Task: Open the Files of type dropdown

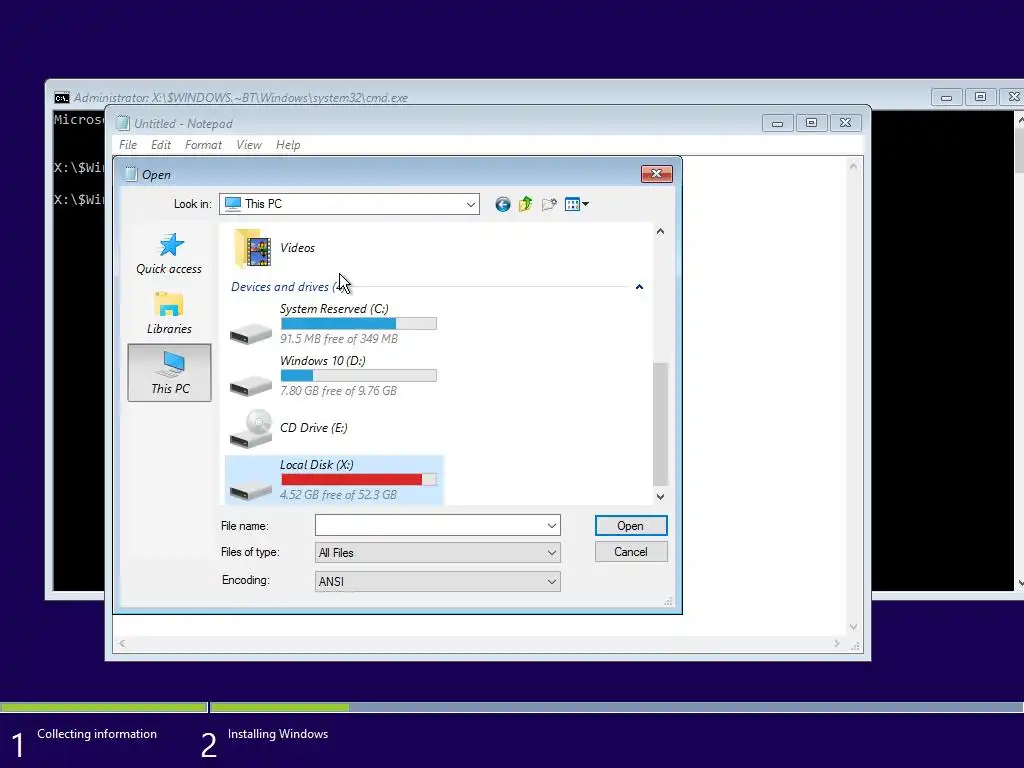Action: pyautogui.click(x=438, y=552)
